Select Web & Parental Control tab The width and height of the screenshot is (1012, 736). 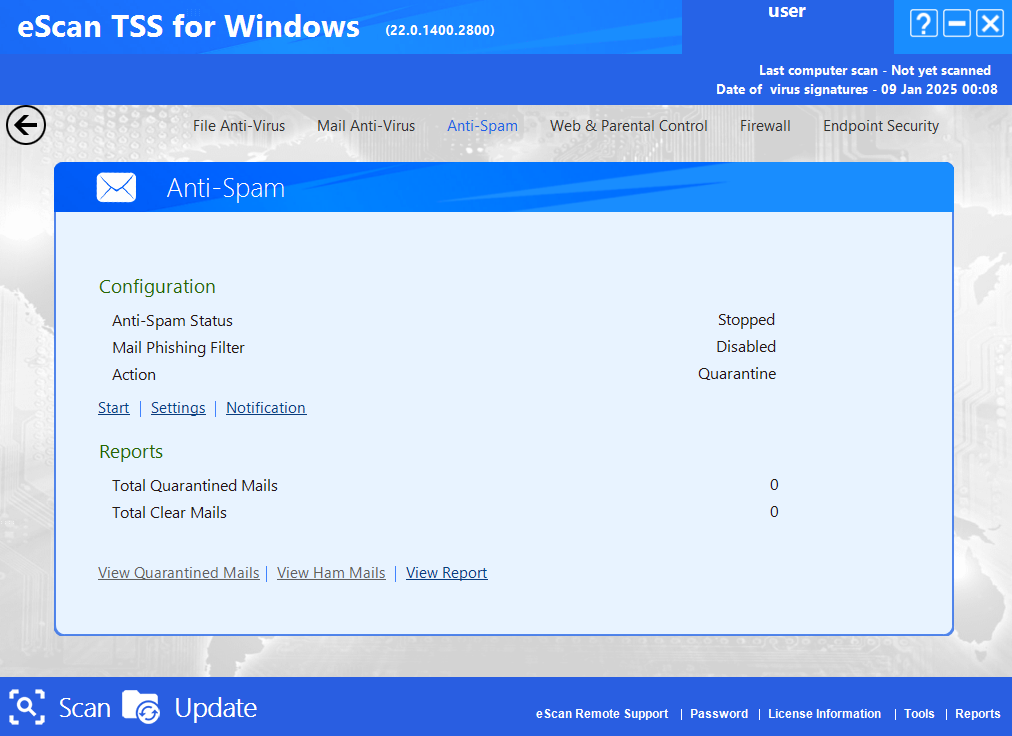pos(629,126)
